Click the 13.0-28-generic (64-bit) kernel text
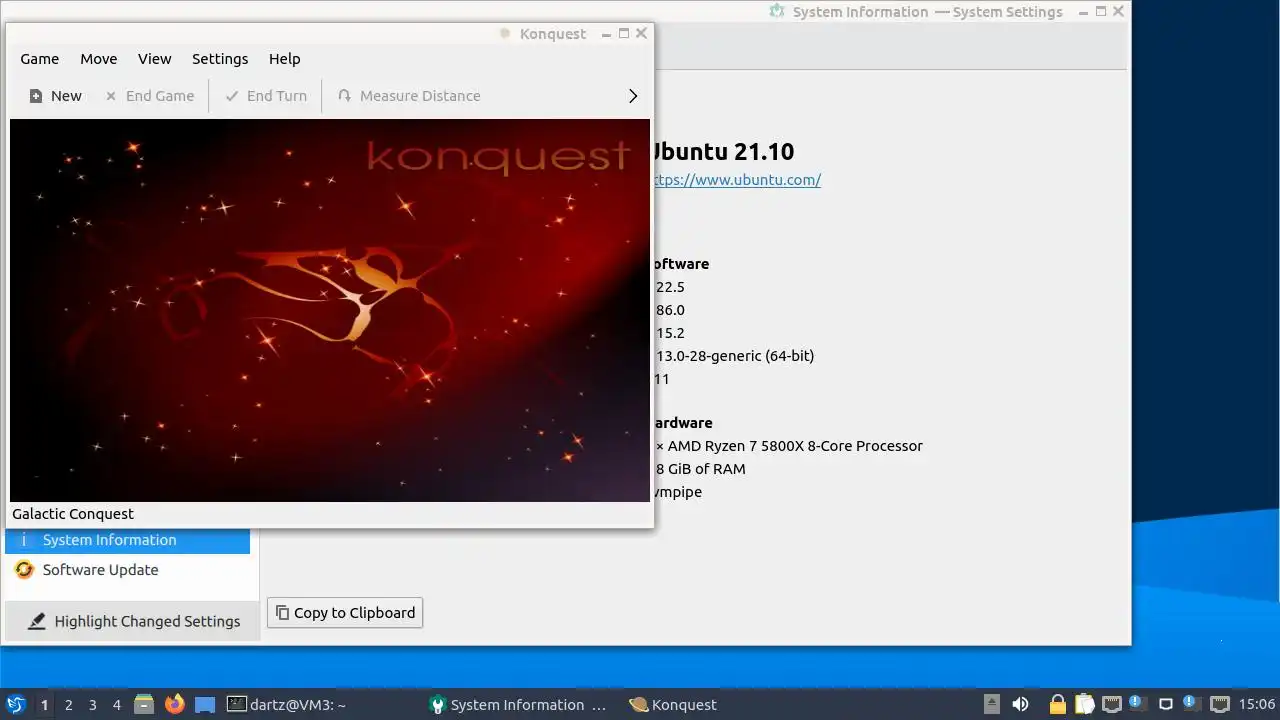 click(x=735, y=356)
